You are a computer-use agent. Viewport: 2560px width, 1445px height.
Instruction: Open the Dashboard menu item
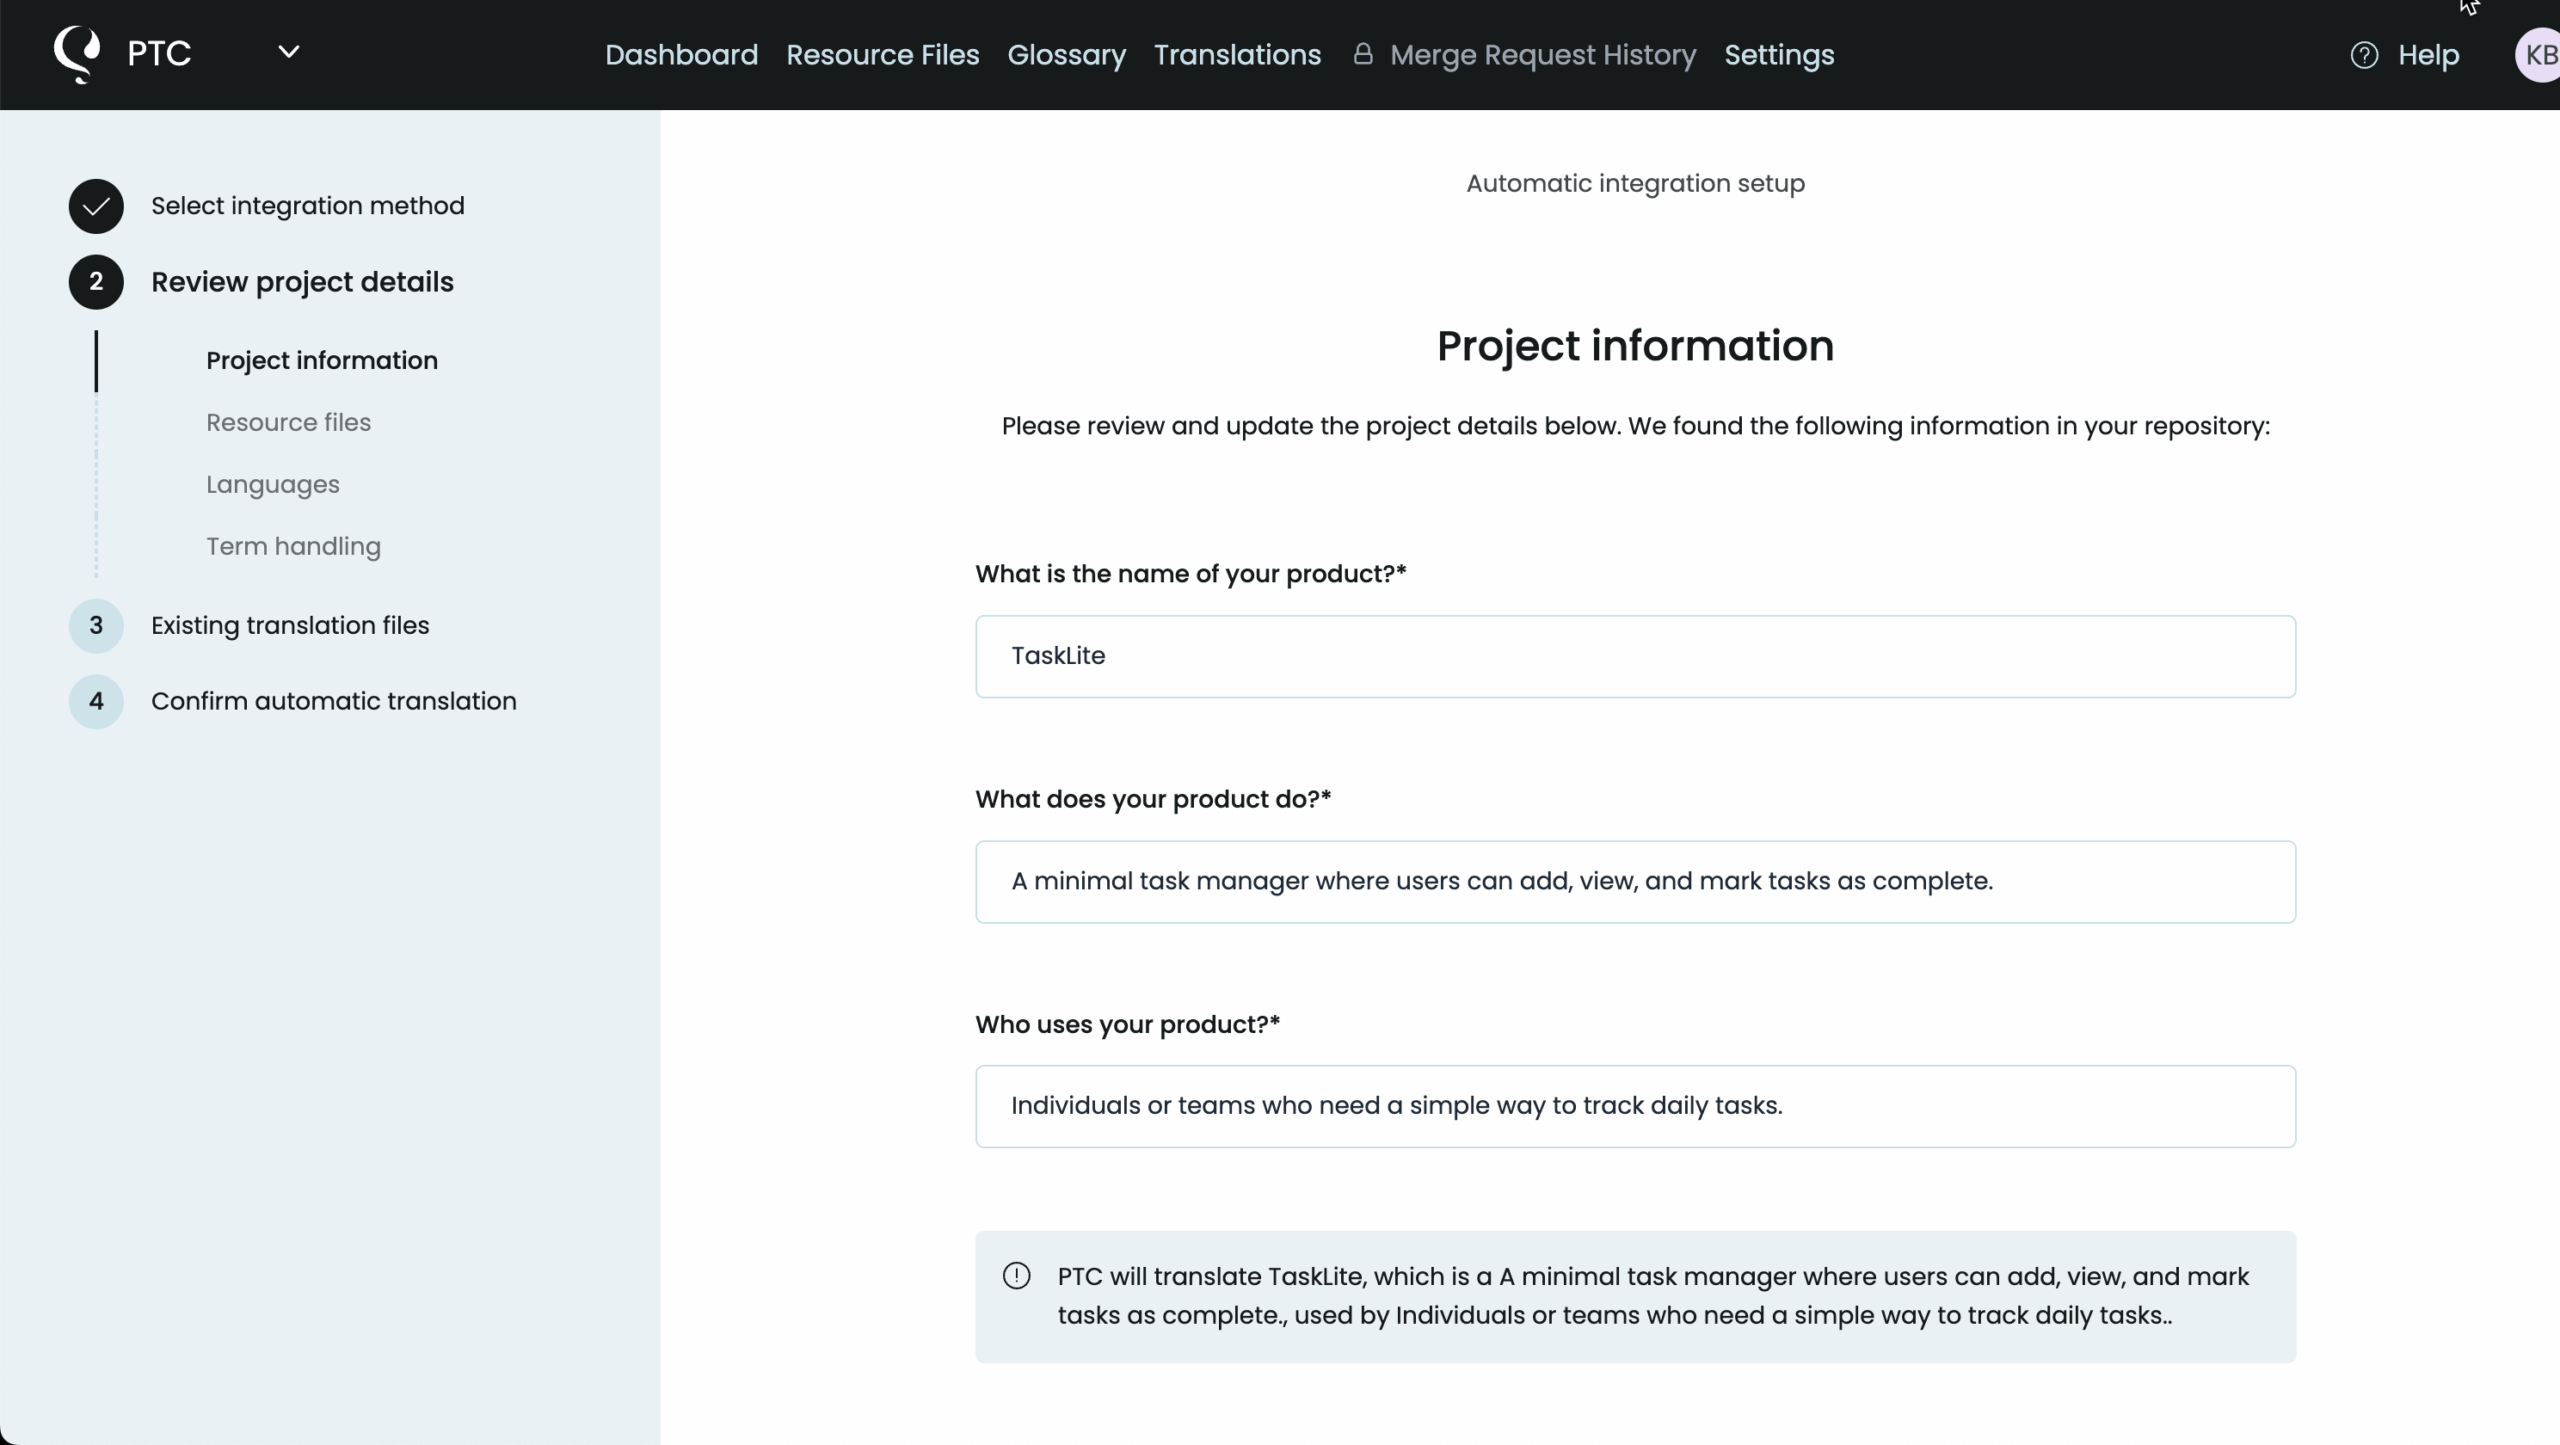681,55
